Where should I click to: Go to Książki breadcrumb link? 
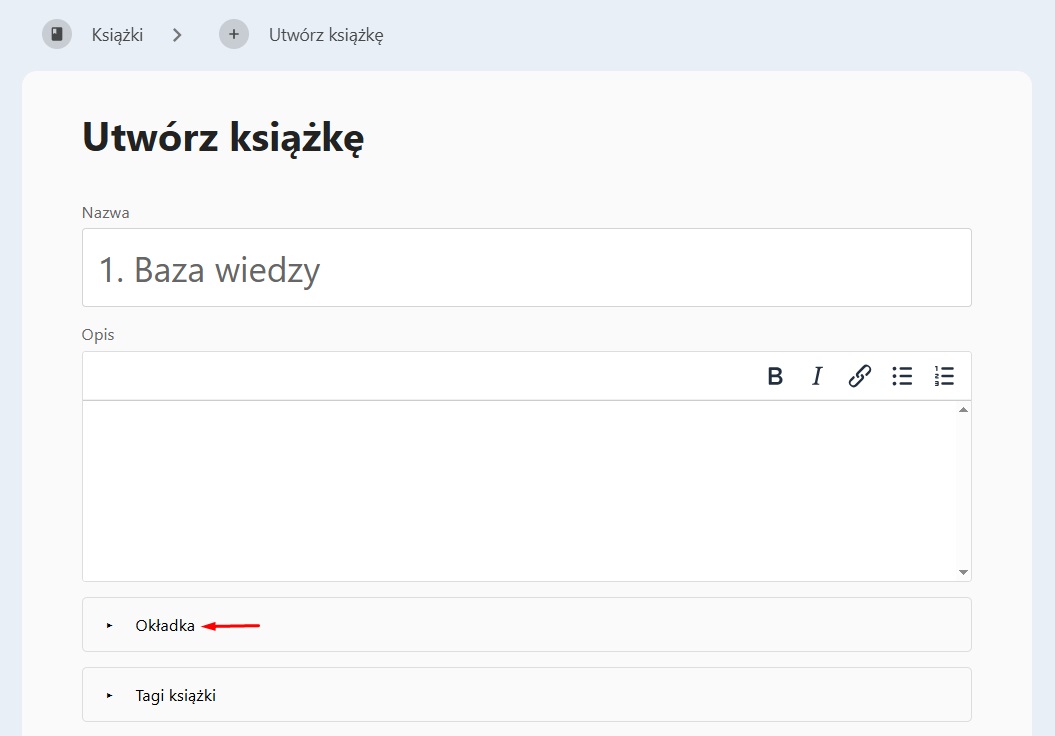pos(117,35)
